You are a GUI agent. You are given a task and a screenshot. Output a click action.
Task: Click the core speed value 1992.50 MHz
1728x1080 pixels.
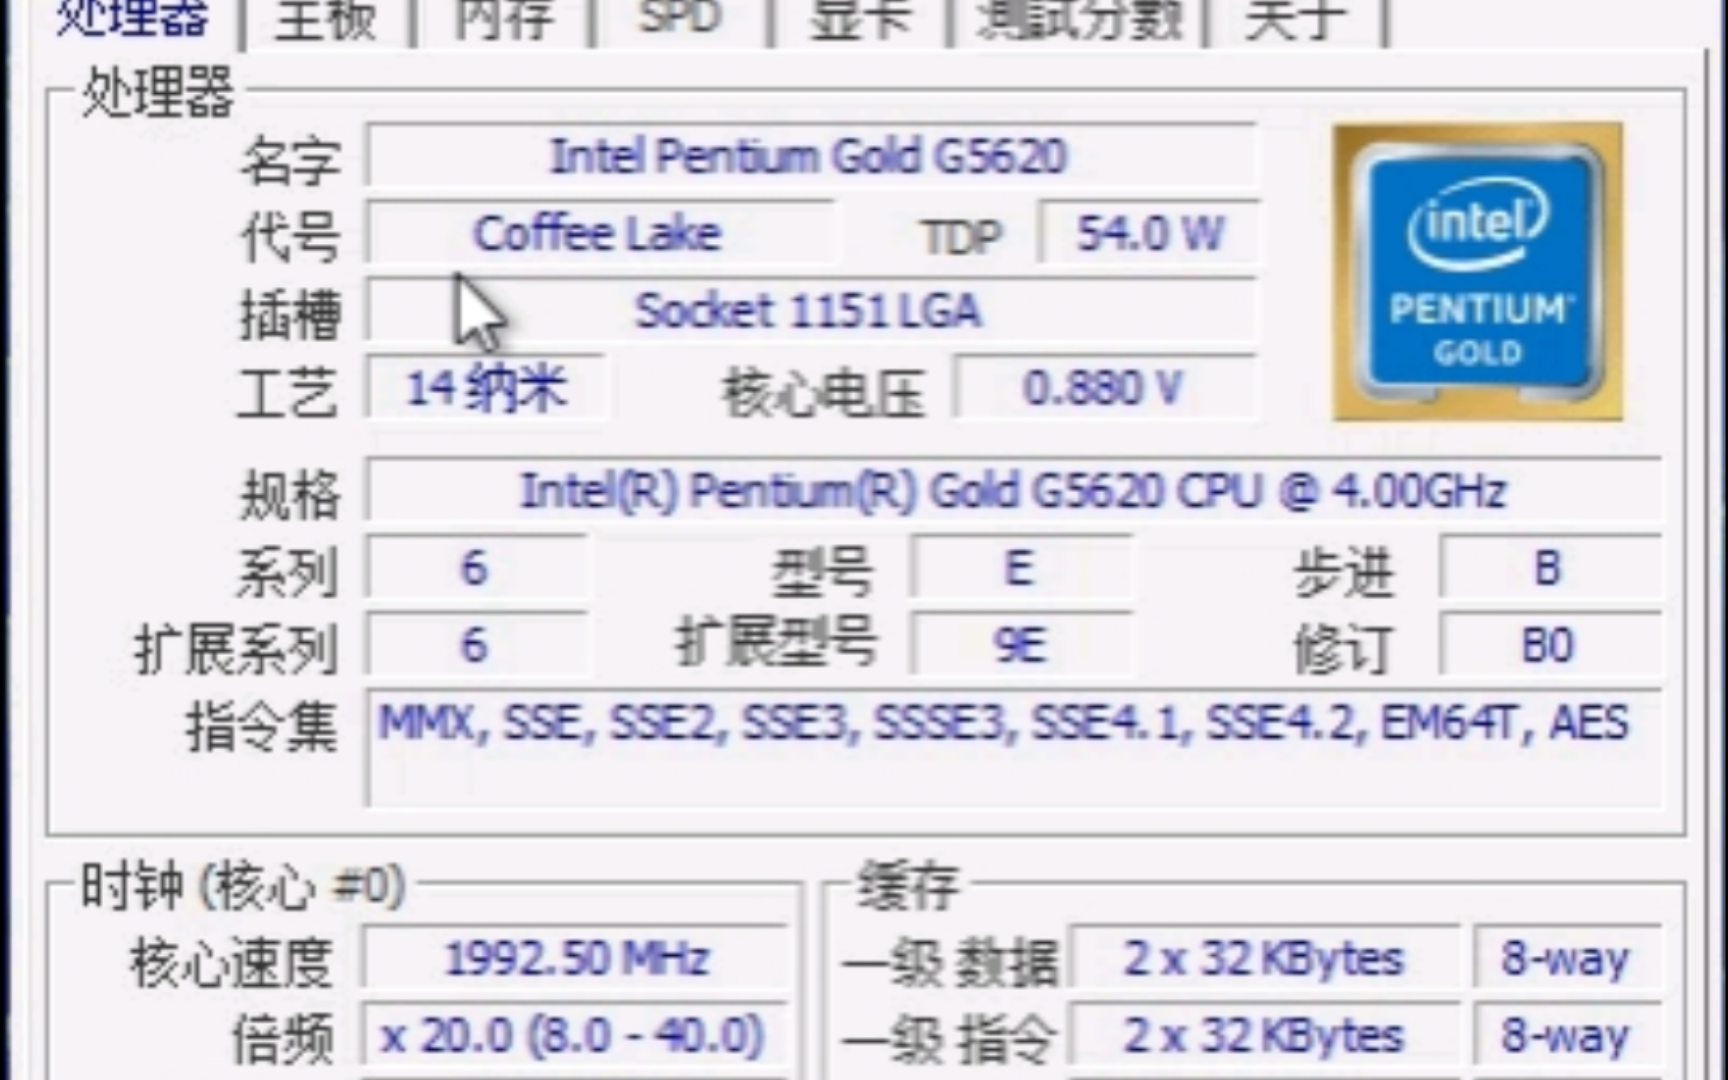click(x=575, y=959)
